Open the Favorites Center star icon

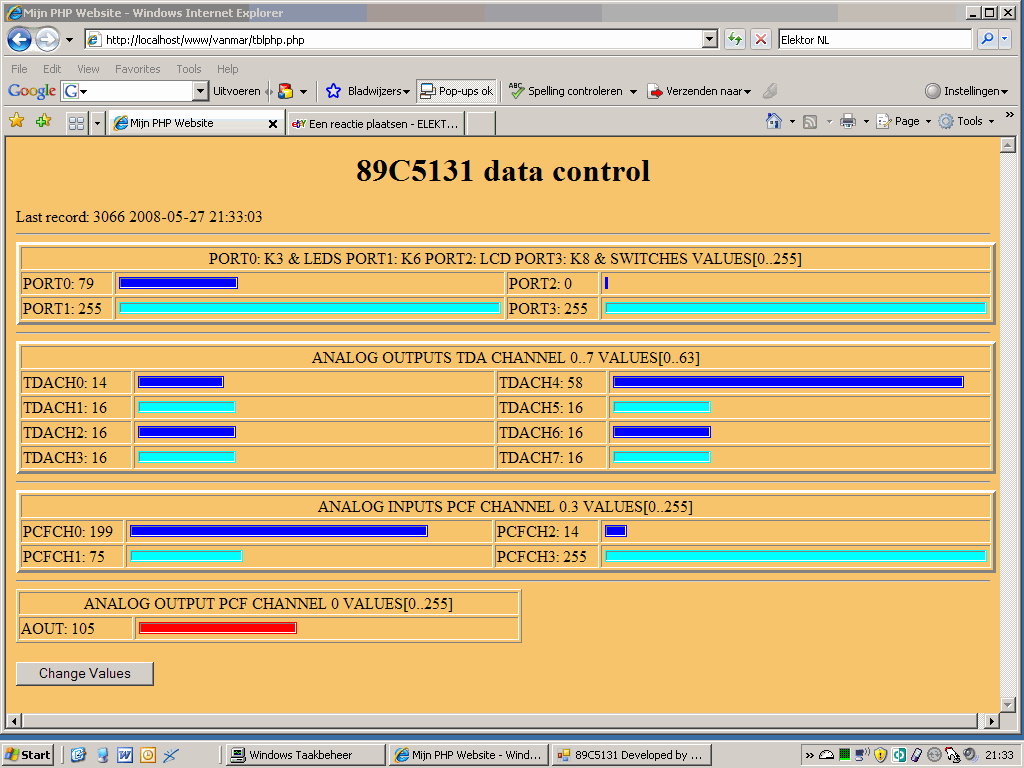16,121
